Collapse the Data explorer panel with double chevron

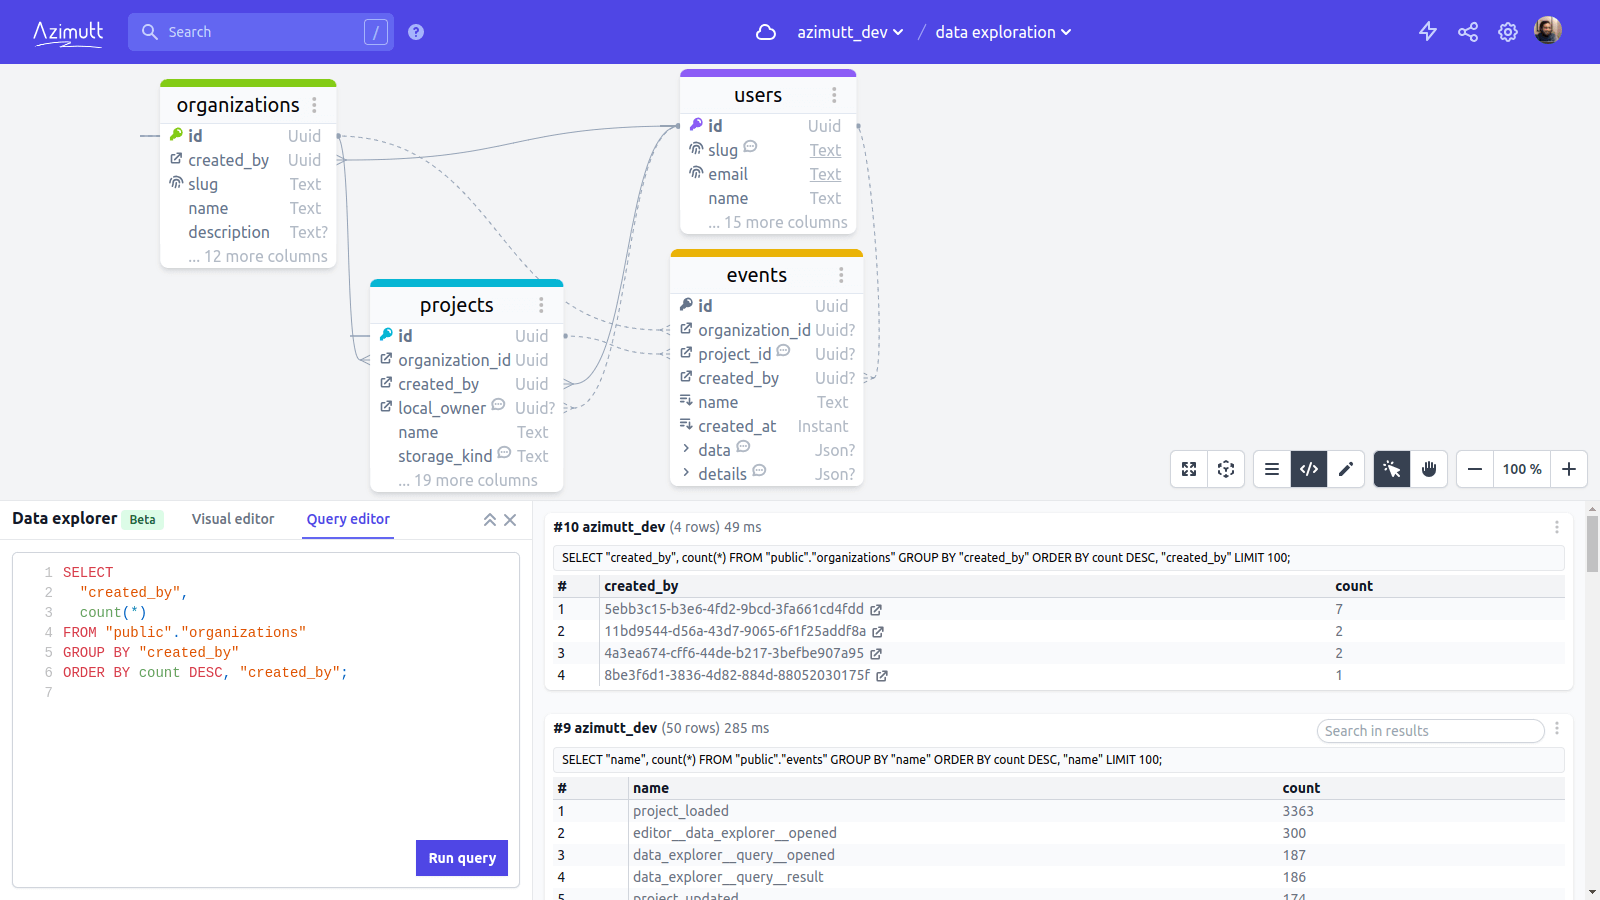[489, 519]
